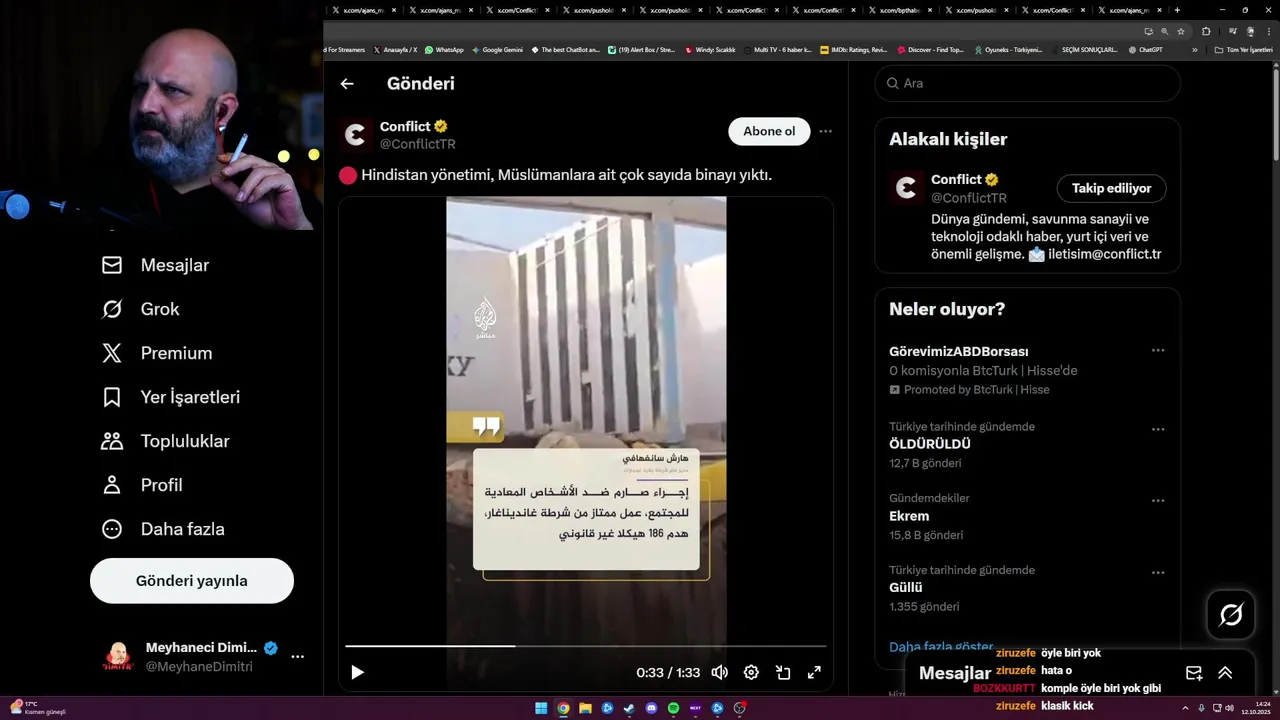
Task: Open the Daha fazla circle icon
Action: (112, 529)
